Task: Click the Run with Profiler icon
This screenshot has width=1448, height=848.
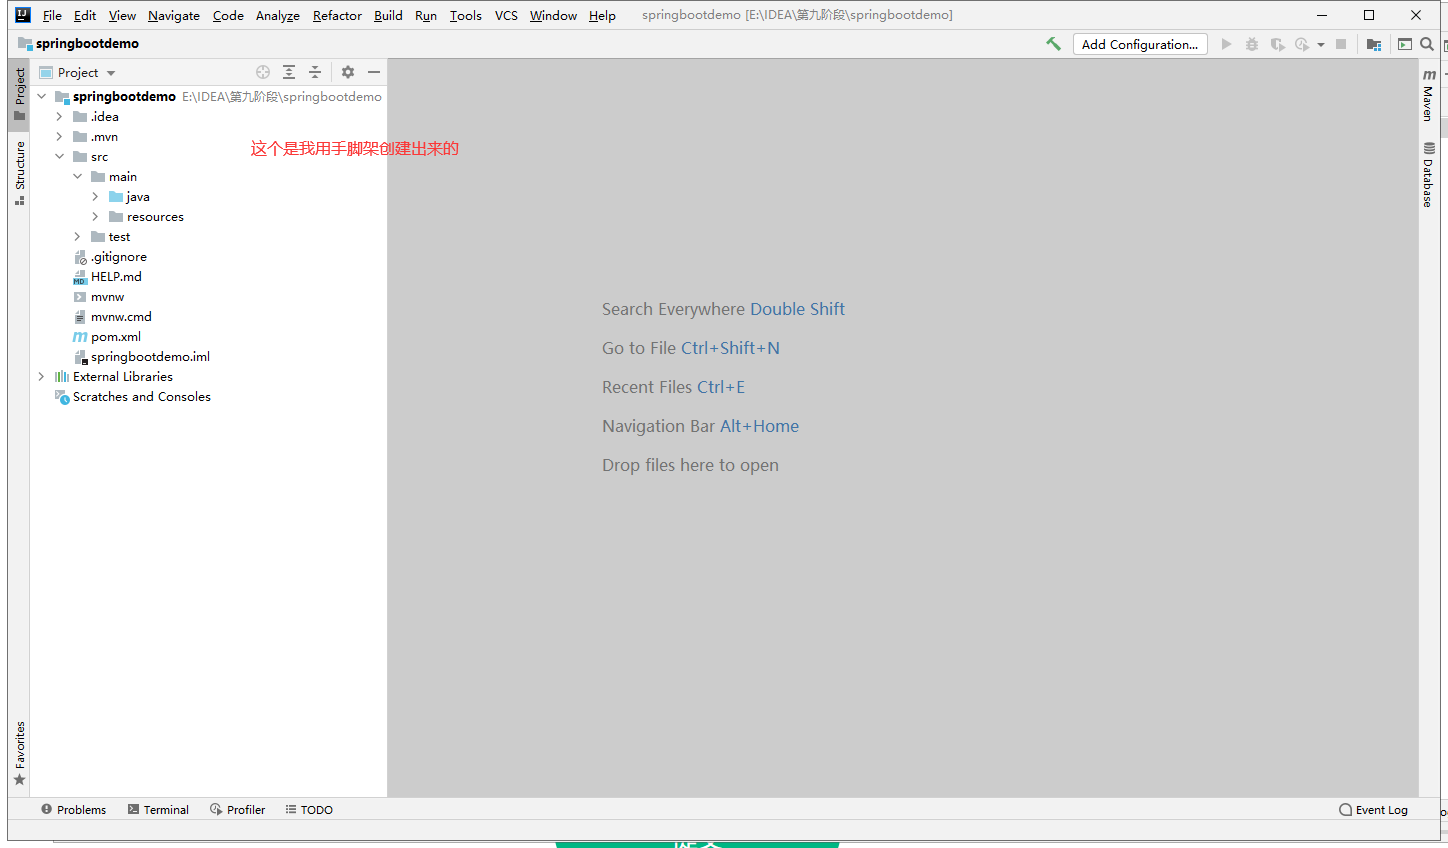Action: point(1301,44)
